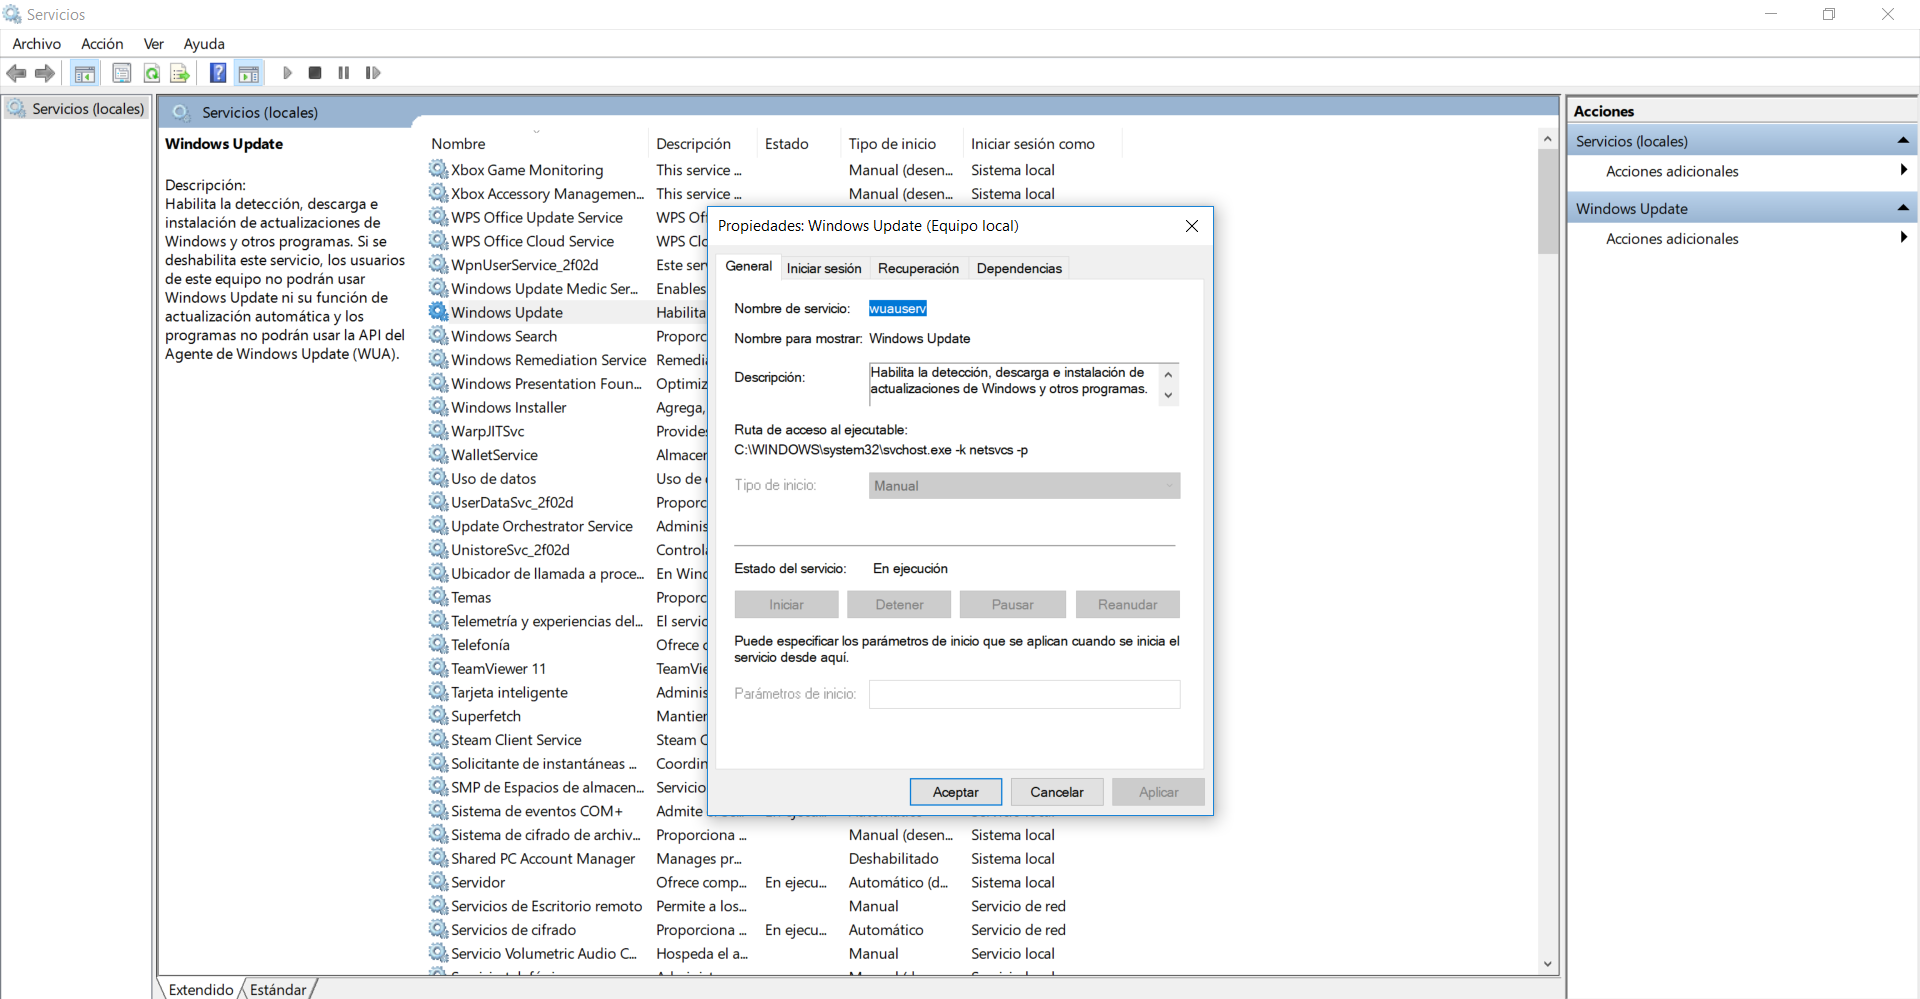The width and height of the screenshot is (1920, 999).
Task: Click the description box scroll-down arrow
Action: 1168,396
